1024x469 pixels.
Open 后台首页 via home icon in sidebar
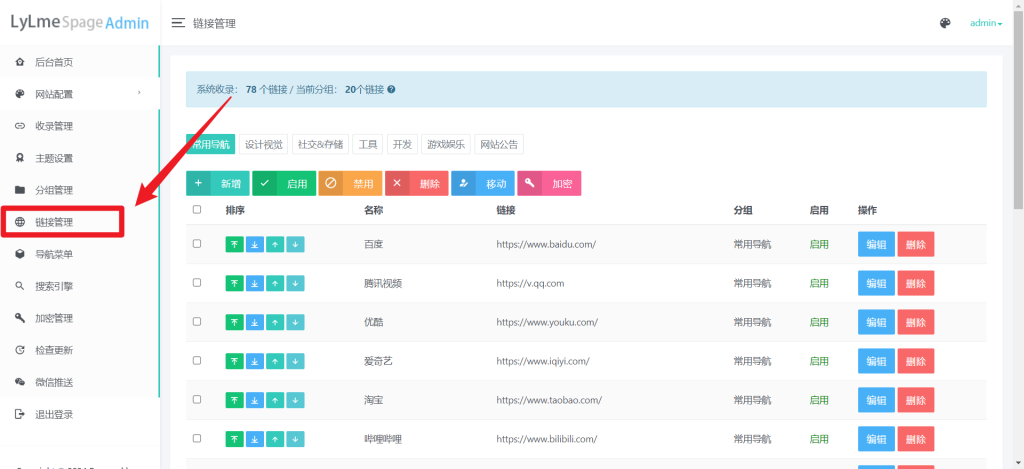pos(20,62)
